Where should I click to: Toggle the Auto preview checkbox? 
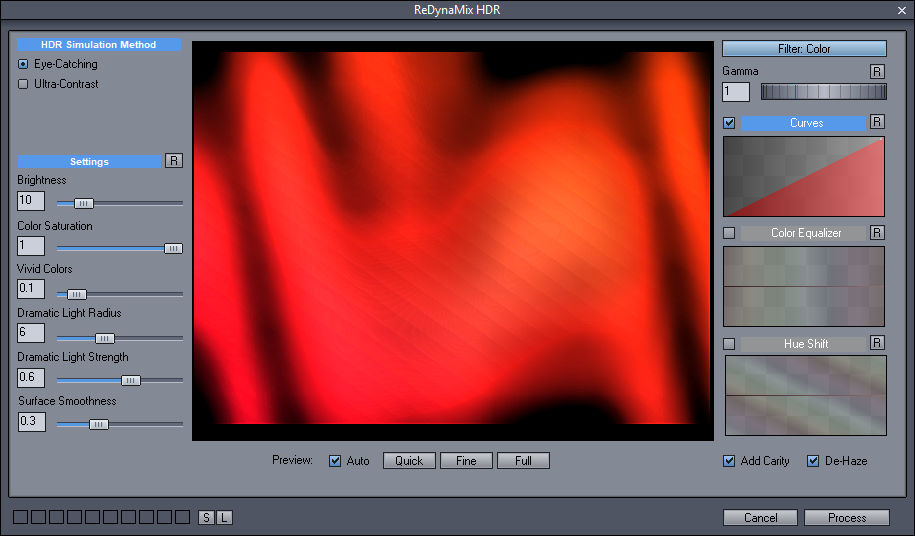(335, 461)
